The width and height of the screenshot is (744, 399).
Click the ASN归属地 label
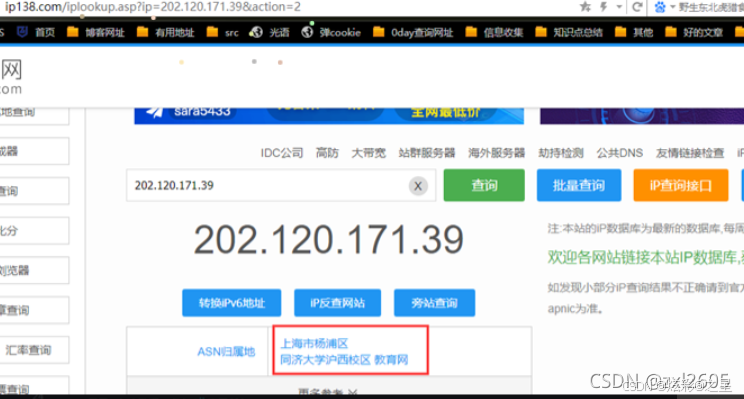226,352
